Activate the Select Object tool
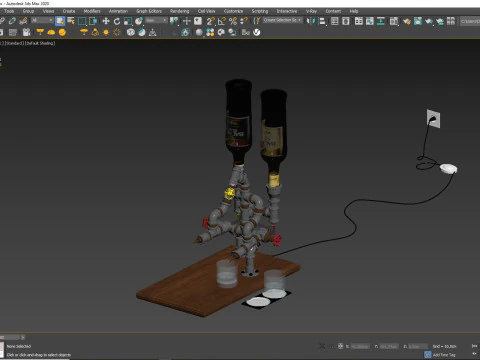Screen dimensions: 480x360 coord(60,21)
